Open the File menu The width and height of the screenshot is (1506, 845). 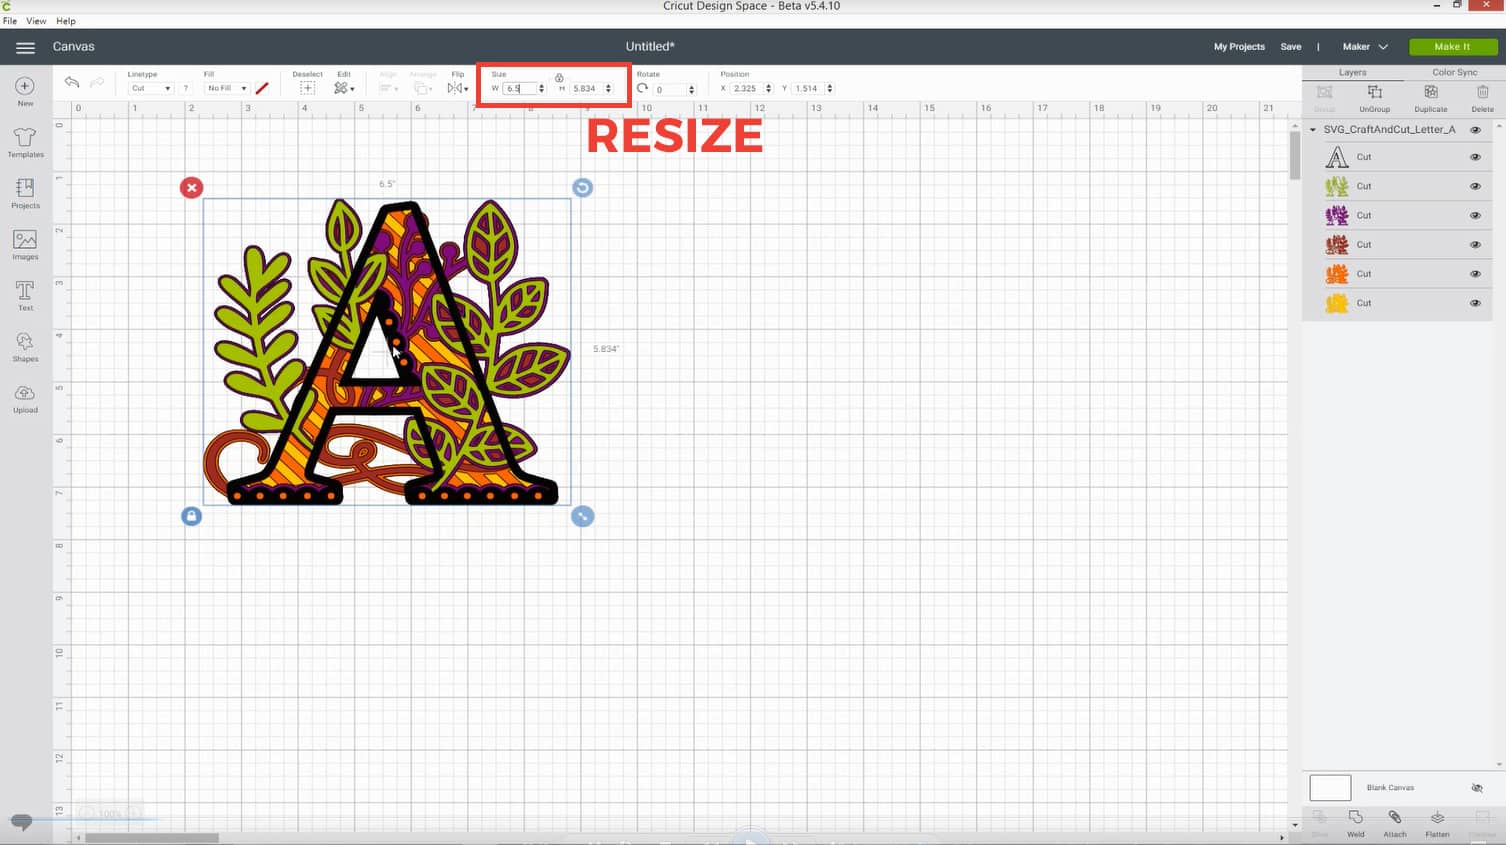[10, 20]
